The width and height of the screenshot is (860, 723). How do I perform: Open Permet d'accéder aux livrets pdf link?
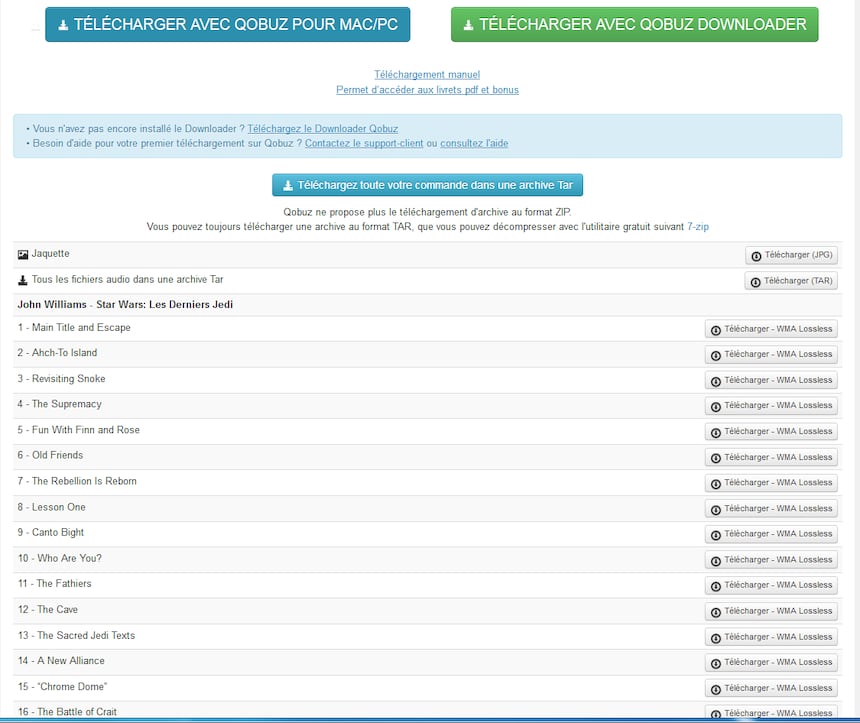click(427, 90)
